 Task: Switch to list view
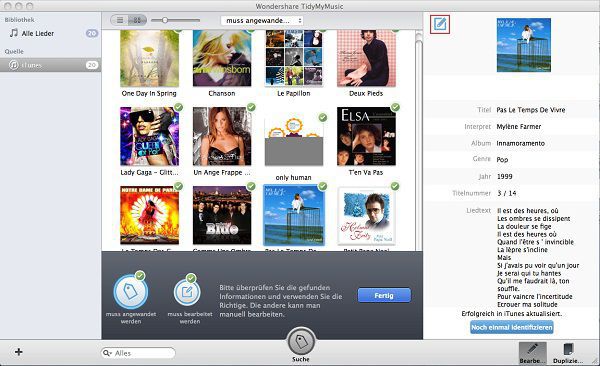tap(120, 20)
